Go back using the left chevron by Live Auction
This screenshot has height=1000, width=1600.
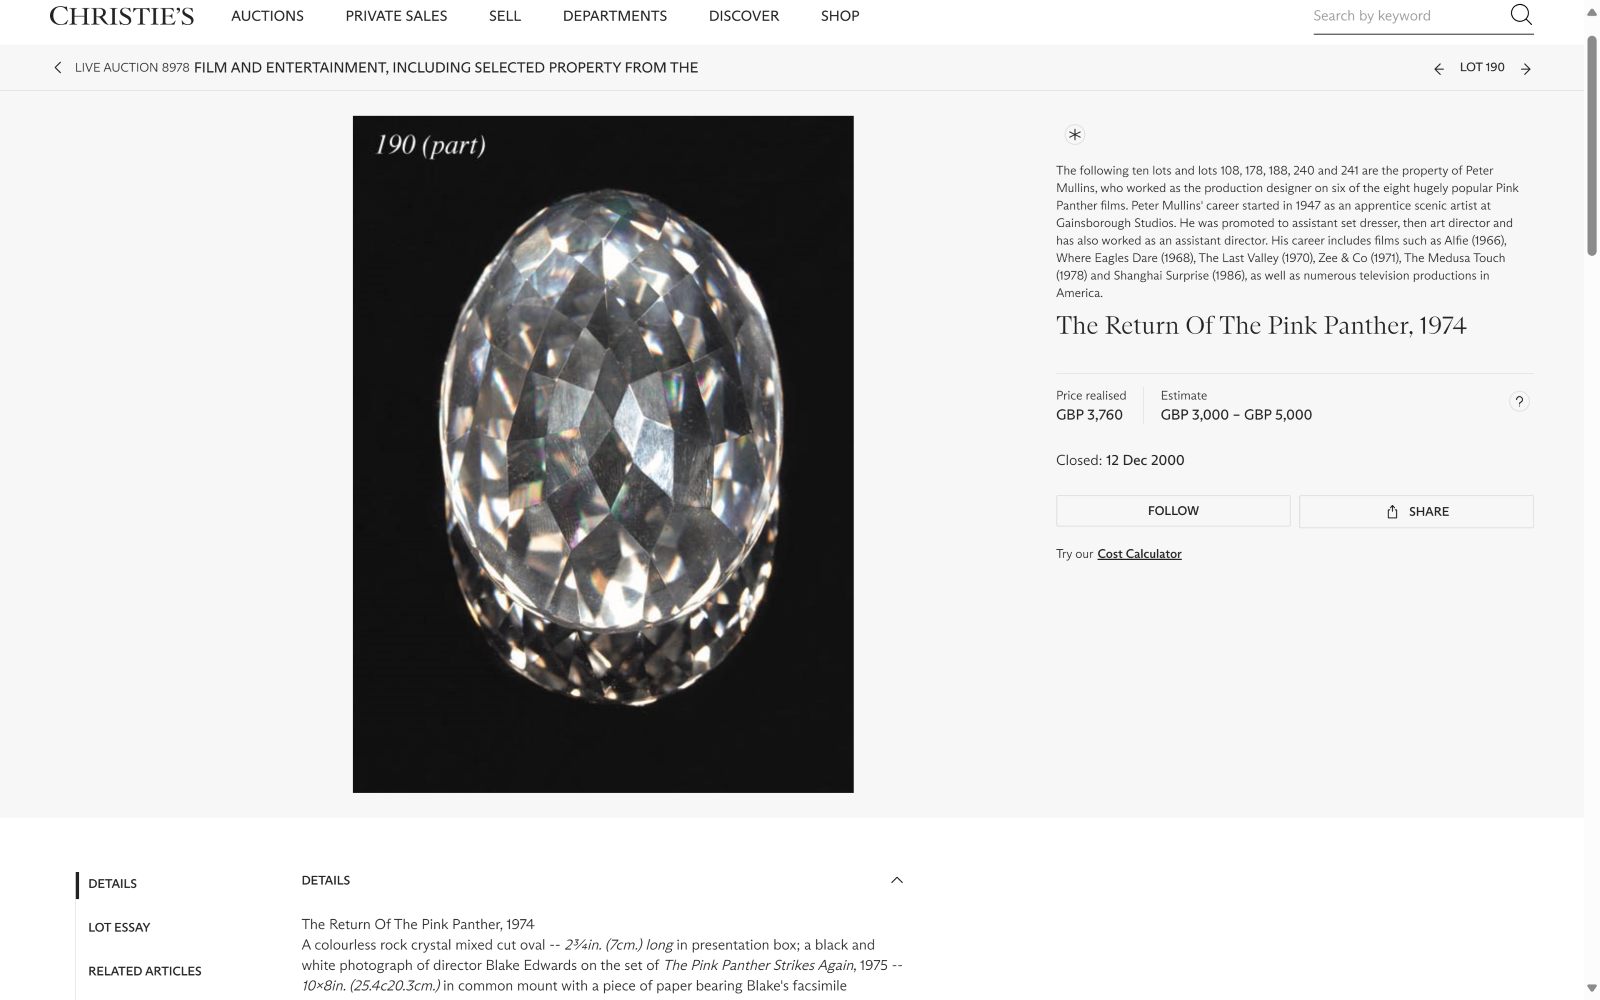[58, 68]
